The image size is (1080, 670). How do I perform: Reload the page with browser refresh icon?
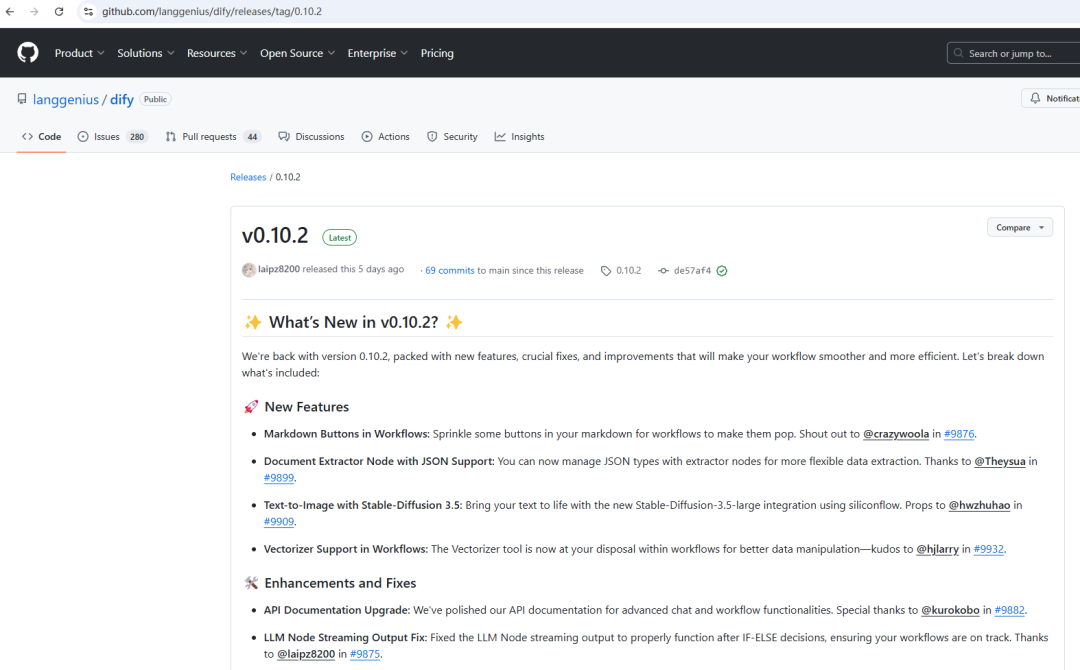[x=59, y=11]
